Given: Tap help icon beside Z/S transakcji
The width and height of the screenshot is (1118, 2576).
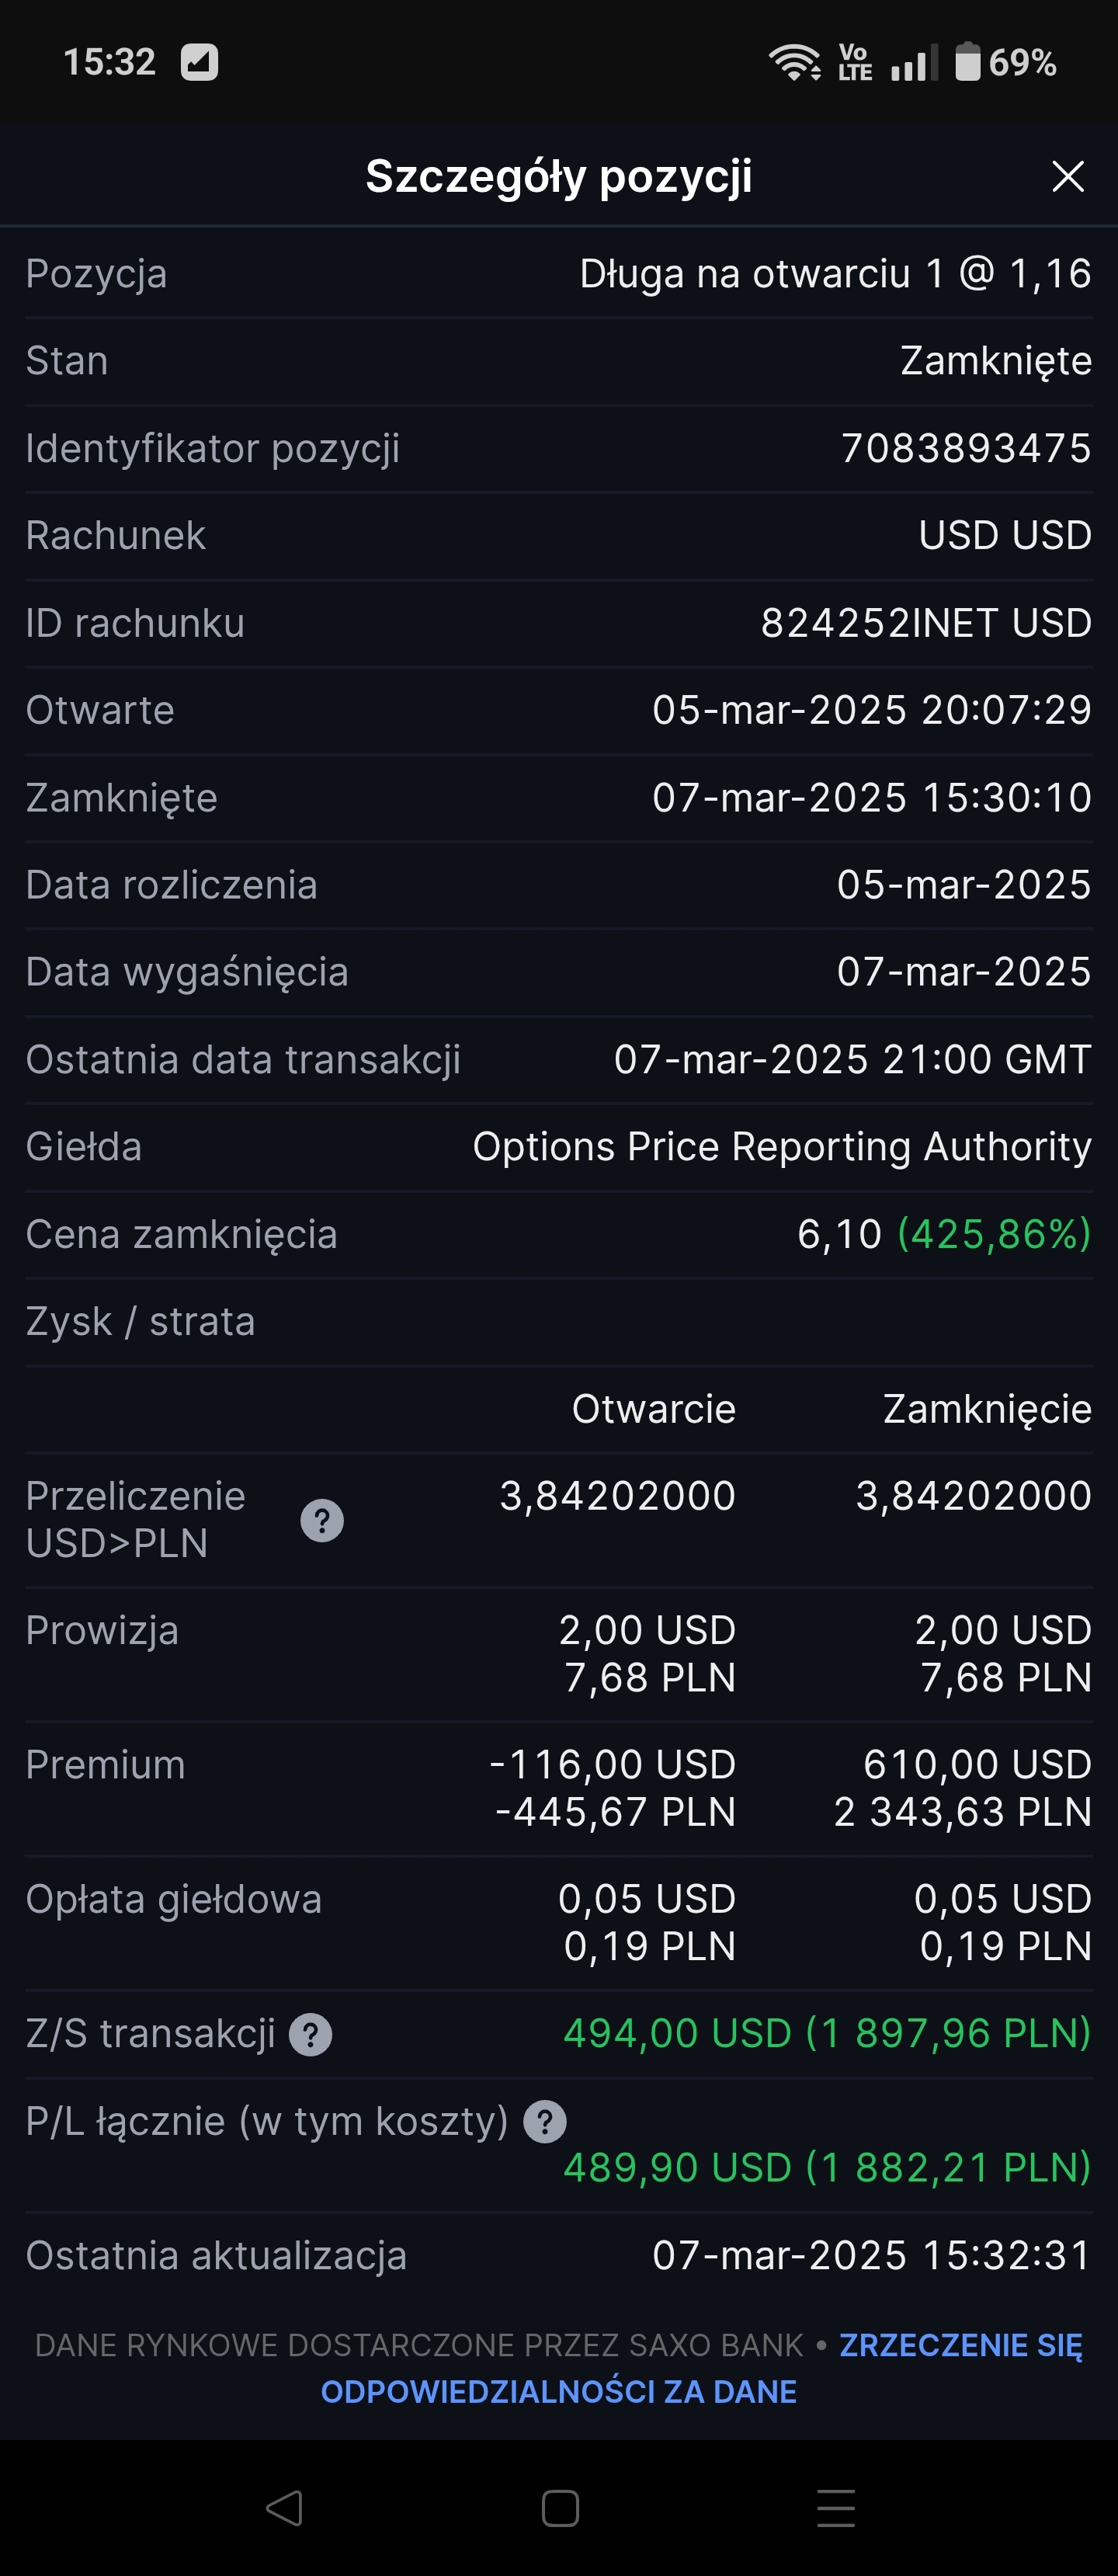Looking at the screenshot, I should coord(310,2034).
